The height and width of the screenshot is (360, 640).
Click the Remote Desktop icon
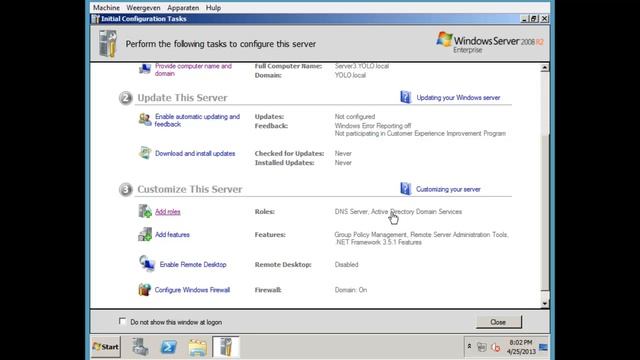pyautogui.click(x=147, y=263)
